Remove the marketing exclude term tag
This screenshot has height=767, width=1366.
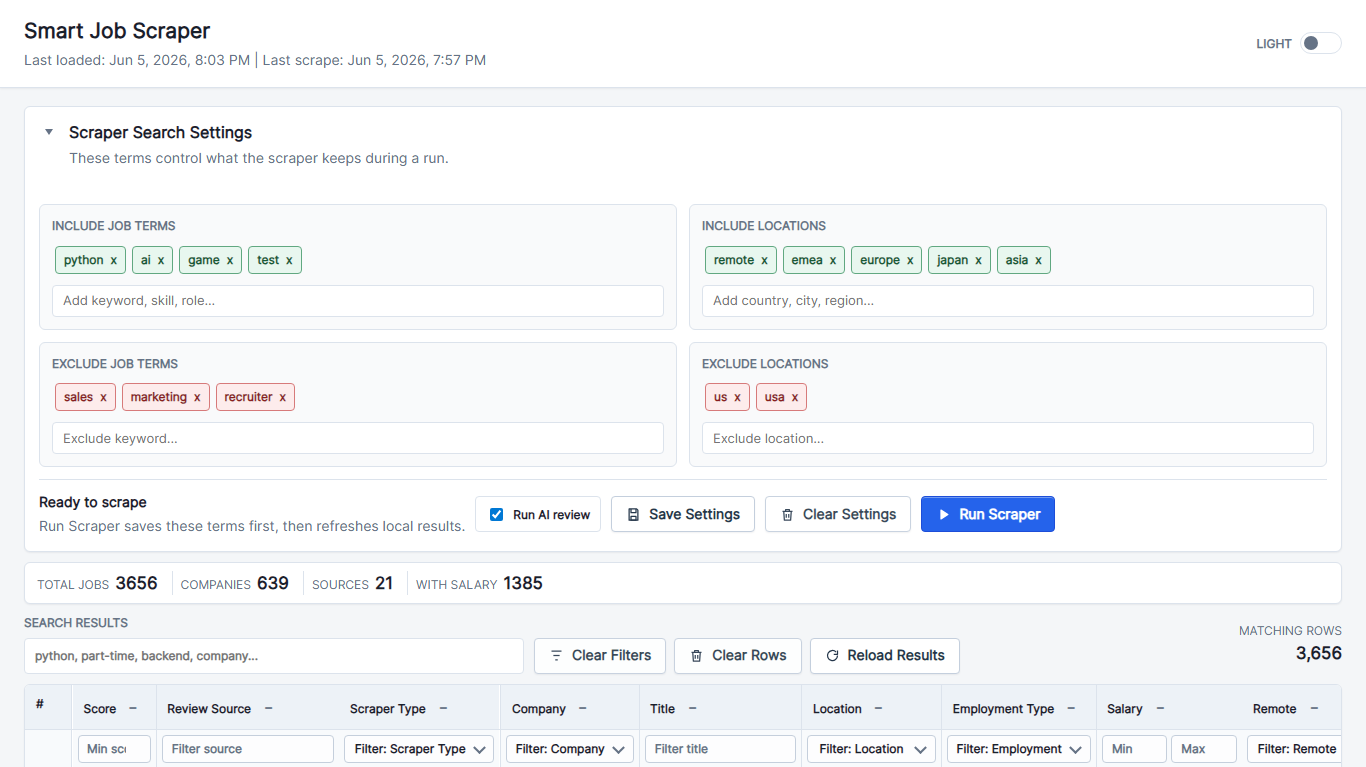[197, 397]
